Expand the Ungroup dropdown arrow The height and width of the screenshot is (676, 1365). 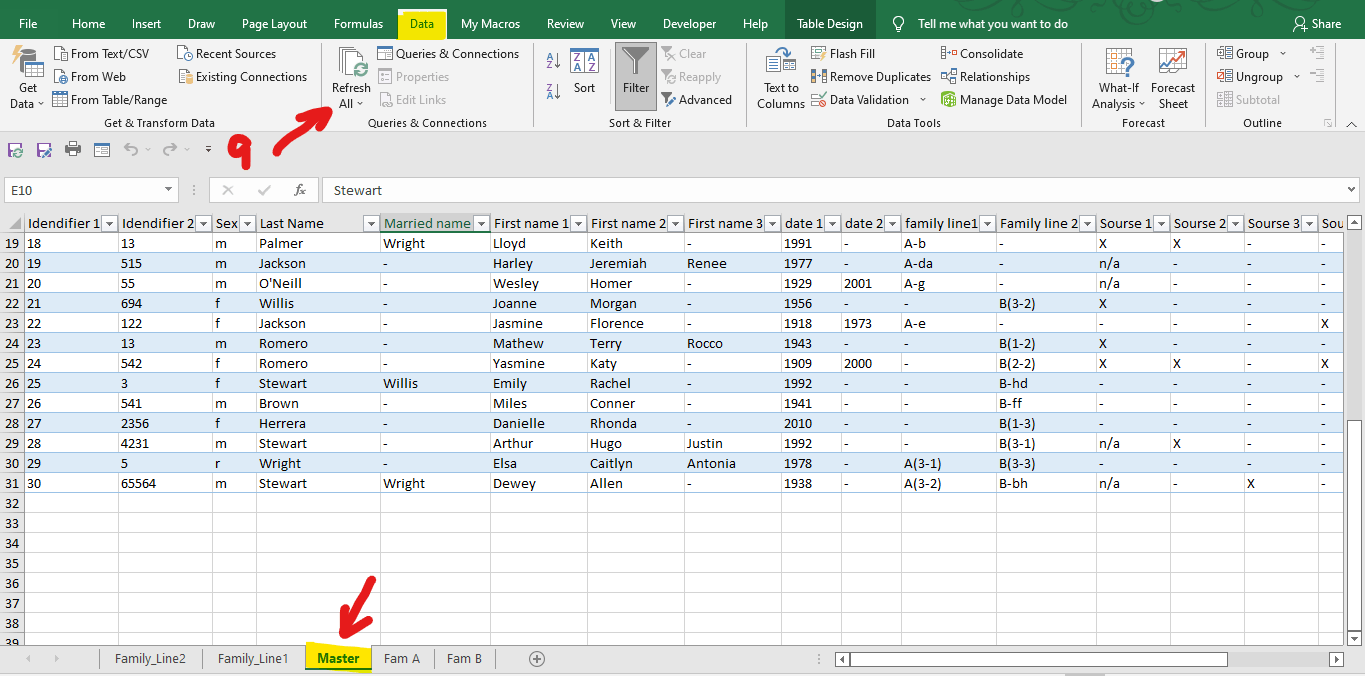coord(1296,77)
